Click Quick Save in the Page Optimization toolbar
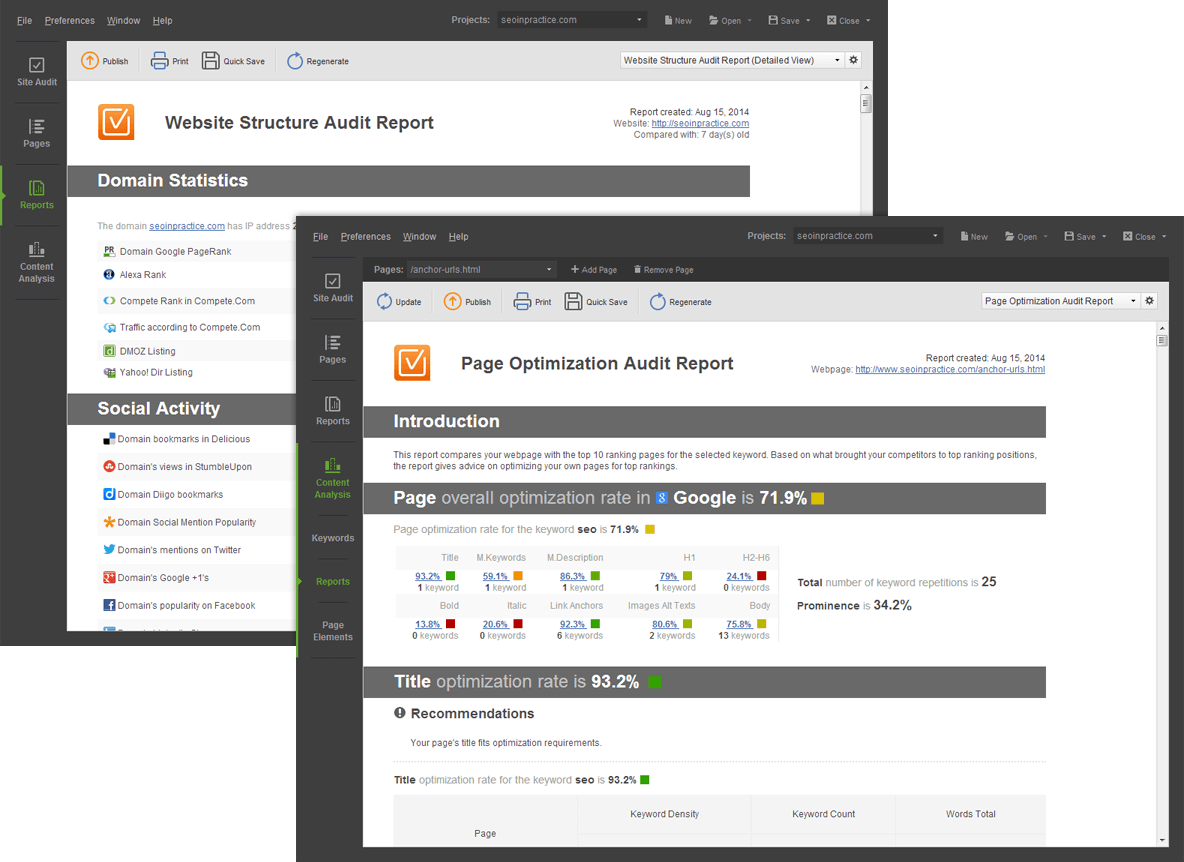 596,302
